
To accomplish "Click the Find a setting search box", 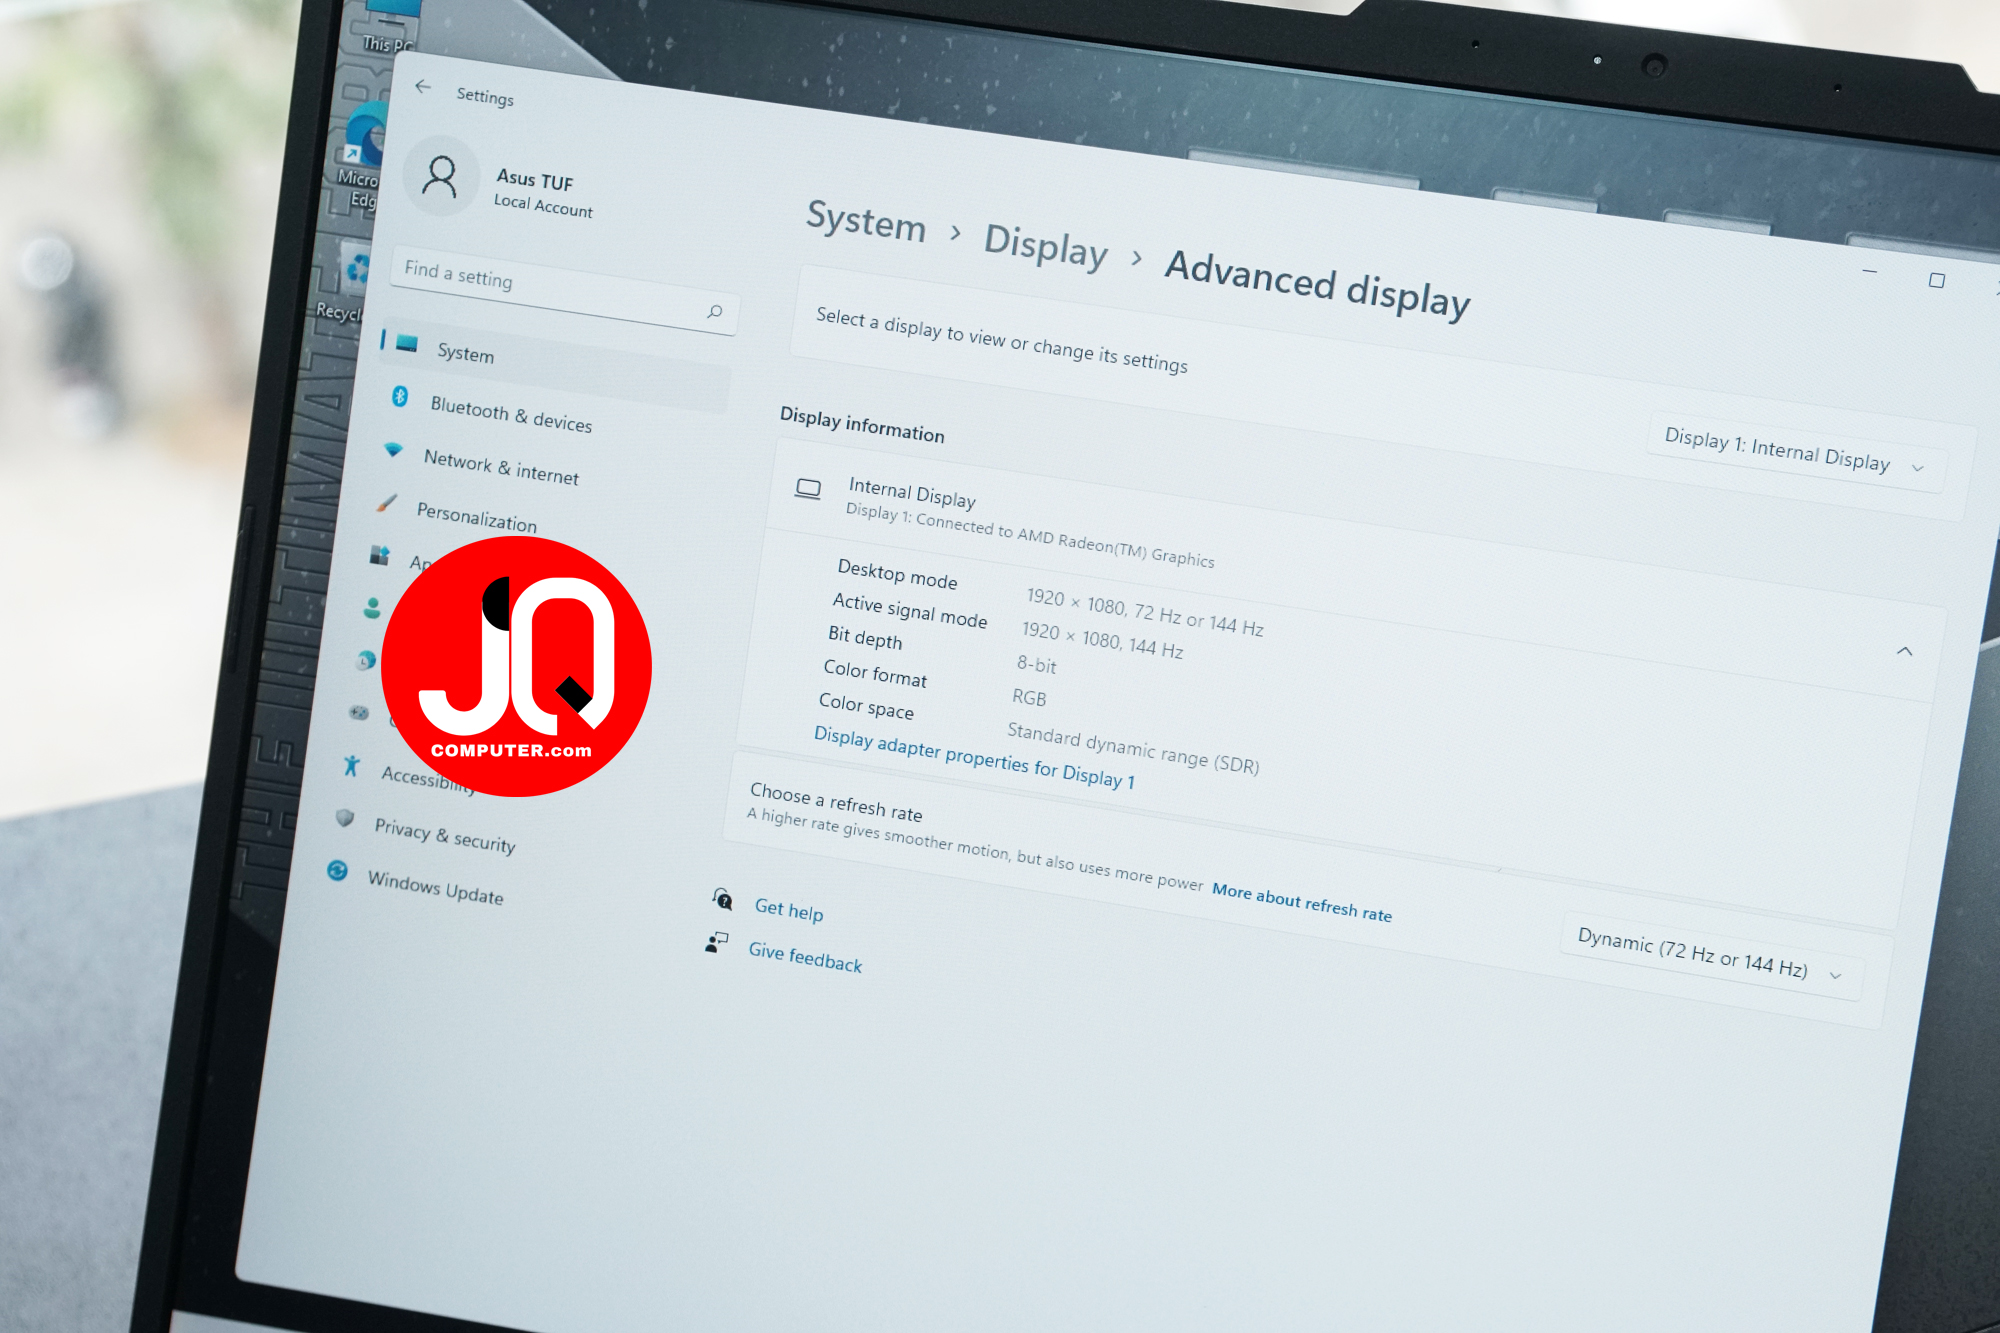I will [x=564, y=290].
